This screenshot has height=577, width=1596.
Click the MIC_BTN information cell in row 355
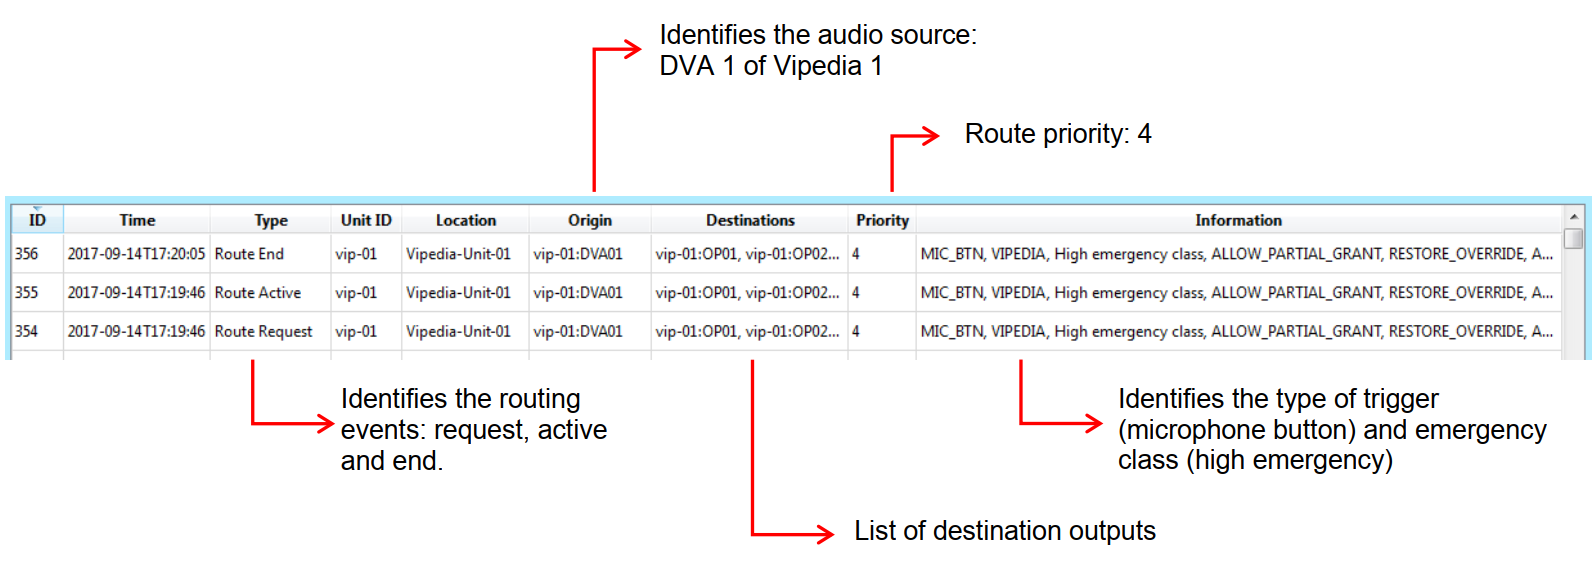click(1237, 293)
